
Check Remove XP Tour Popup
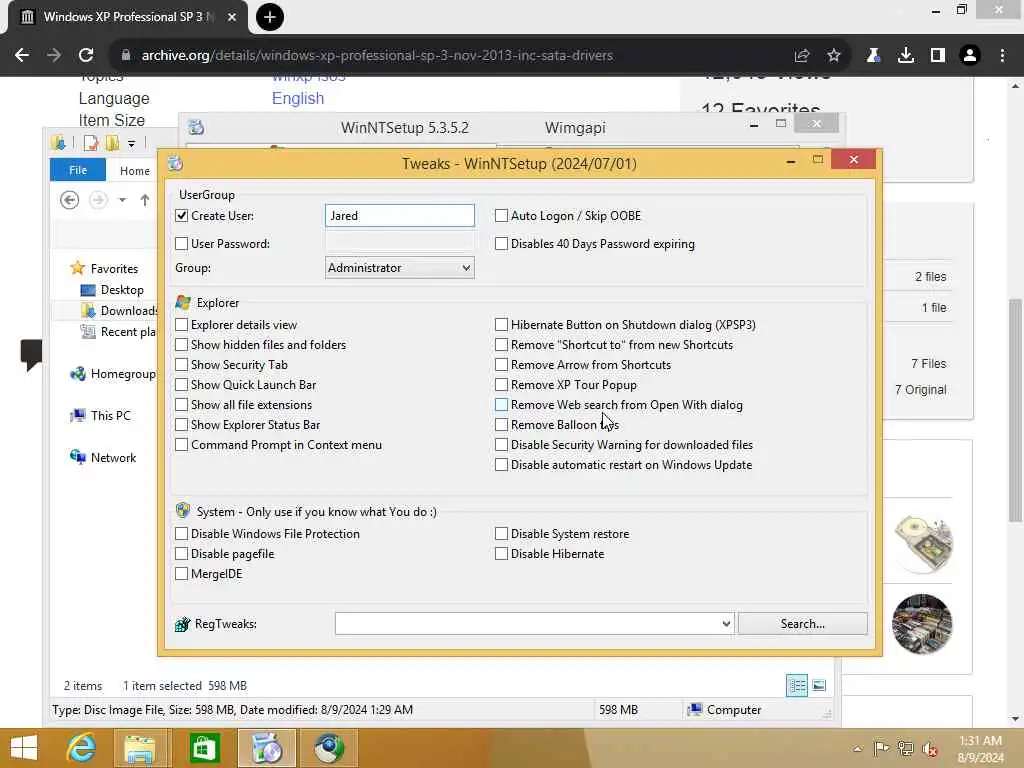coord(501,385)
